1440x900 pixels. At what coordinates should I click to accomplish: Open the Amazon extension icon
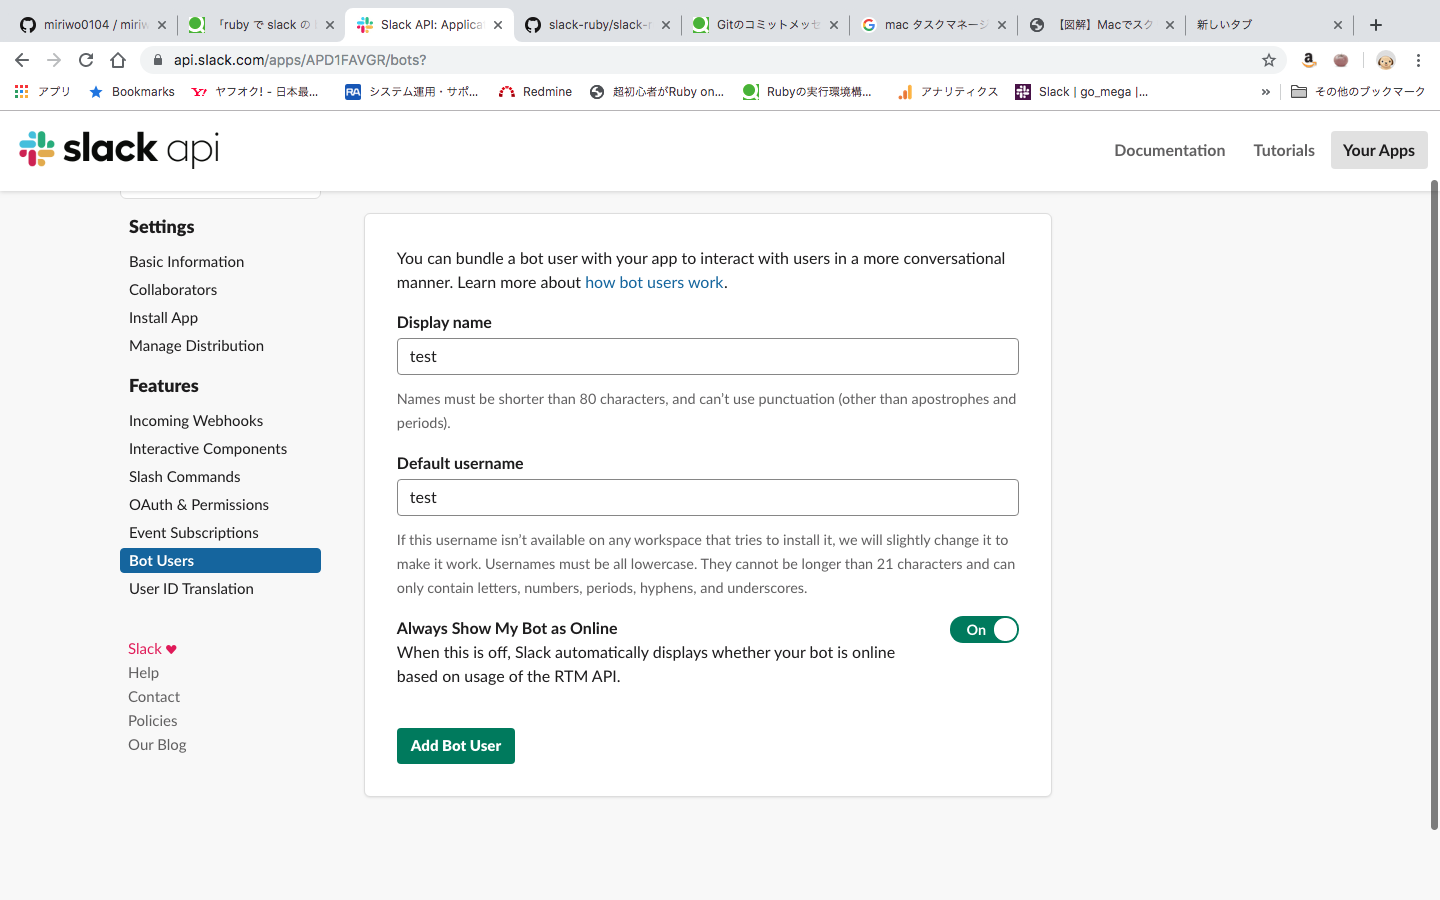point(1308,60)
